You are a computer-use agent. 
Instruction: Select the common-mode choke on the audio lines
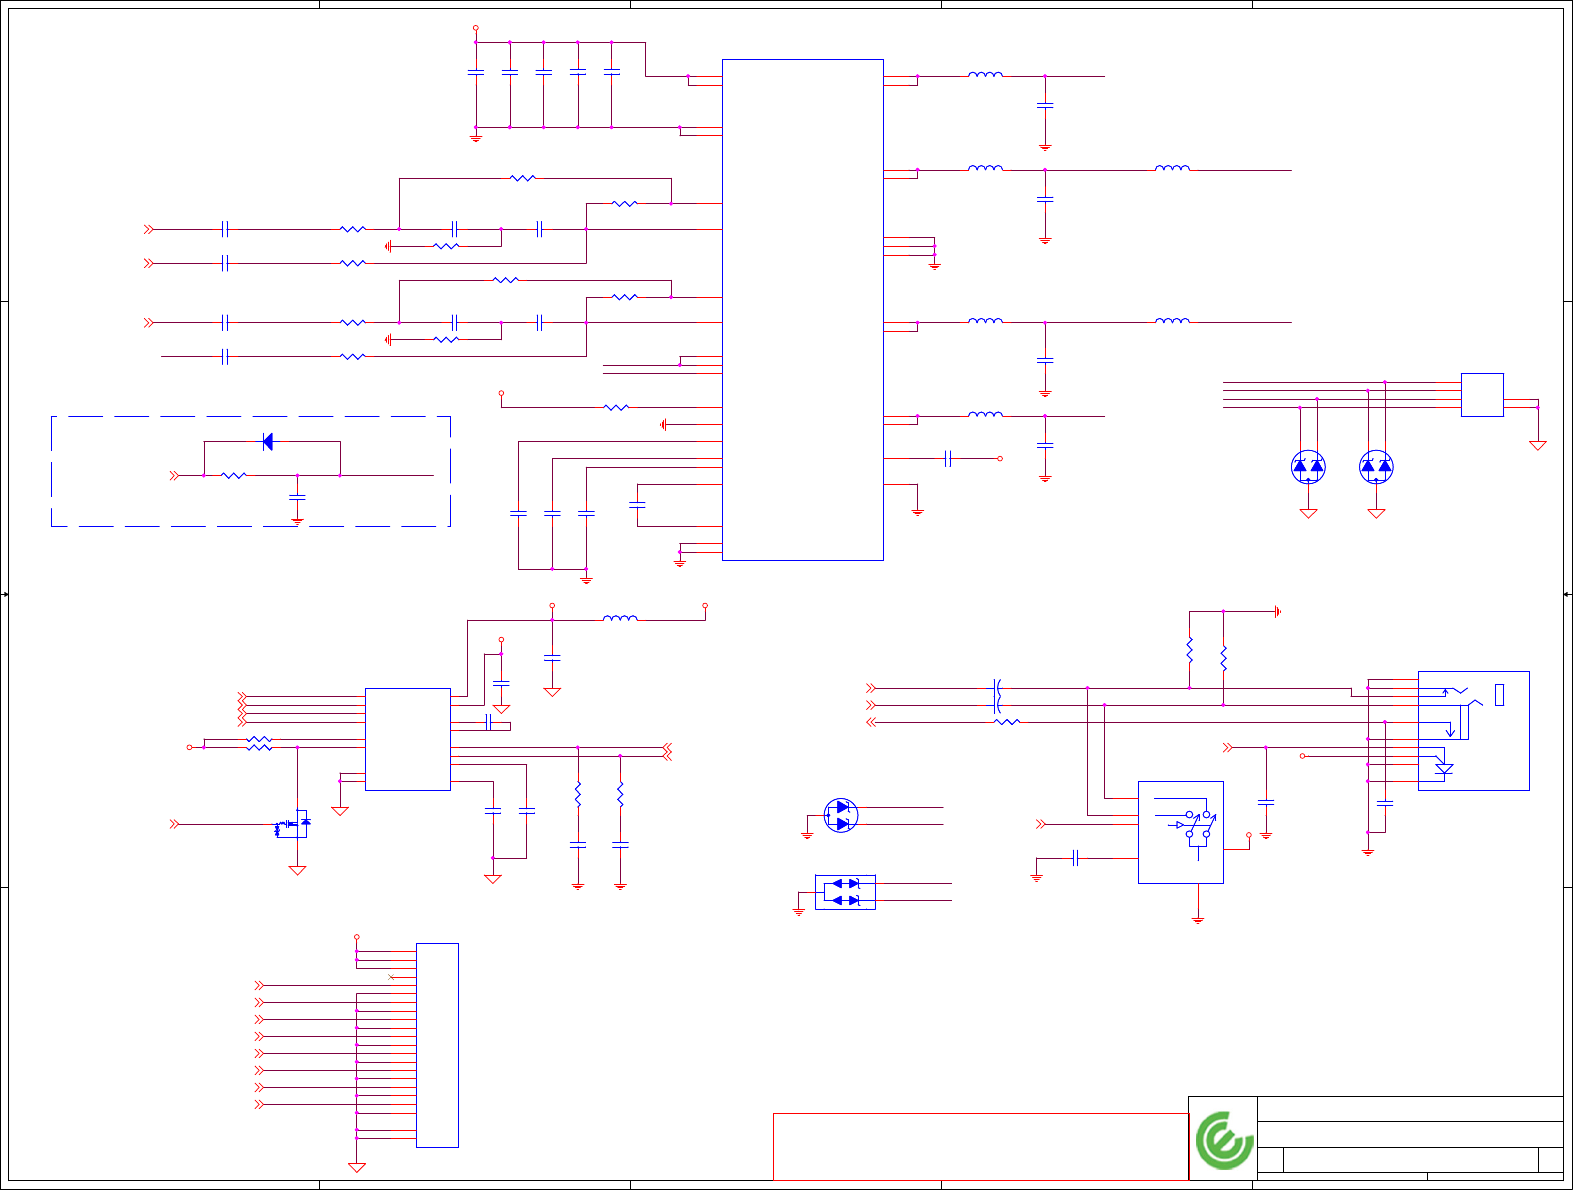(997, 697)
